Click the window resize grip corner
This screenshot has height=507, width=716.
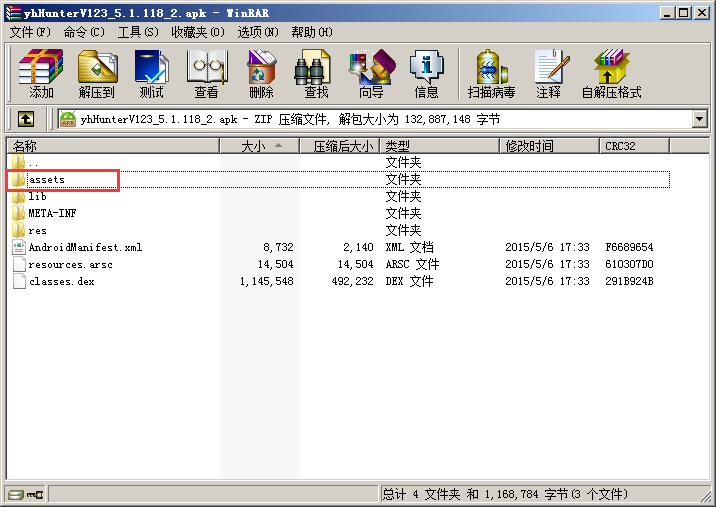[x=705, y=495]
